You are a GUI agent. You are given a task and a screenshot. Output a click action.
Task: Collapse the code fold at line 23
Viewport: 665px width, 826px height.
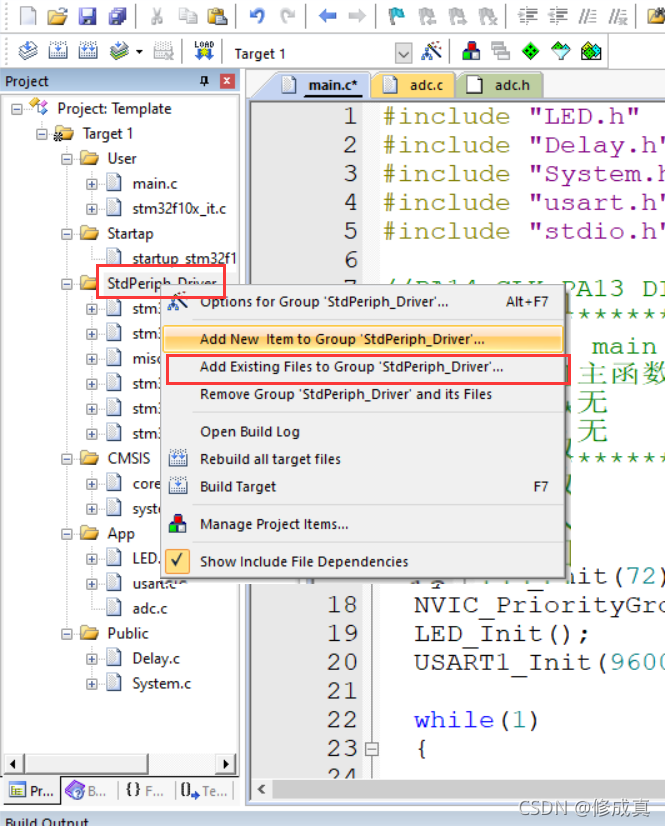tap(371, 749)
